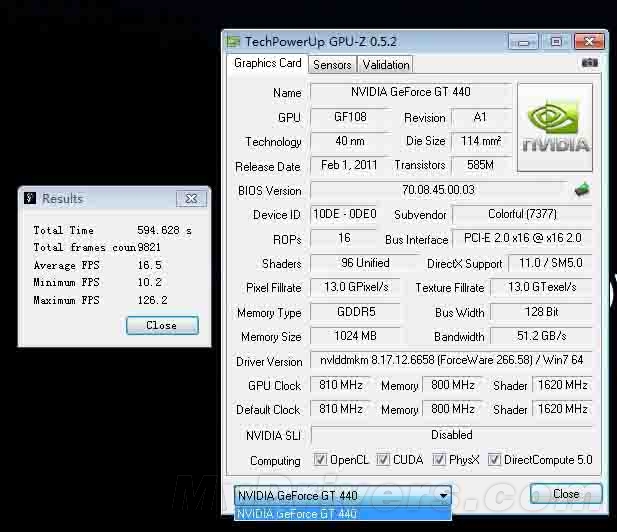Click Minimum FPS value 10.2
The image size is (617, 532).
pyautogui.click(x=150, y=282)
